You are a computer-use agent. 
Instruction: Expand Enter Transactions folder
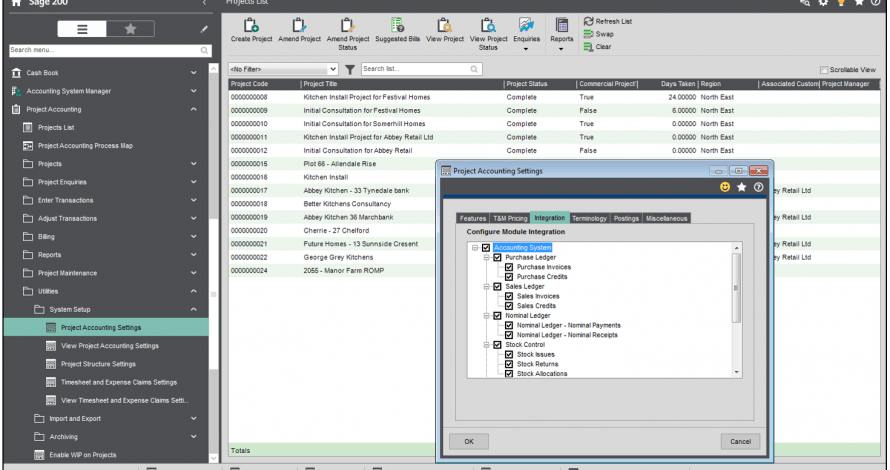194,200
